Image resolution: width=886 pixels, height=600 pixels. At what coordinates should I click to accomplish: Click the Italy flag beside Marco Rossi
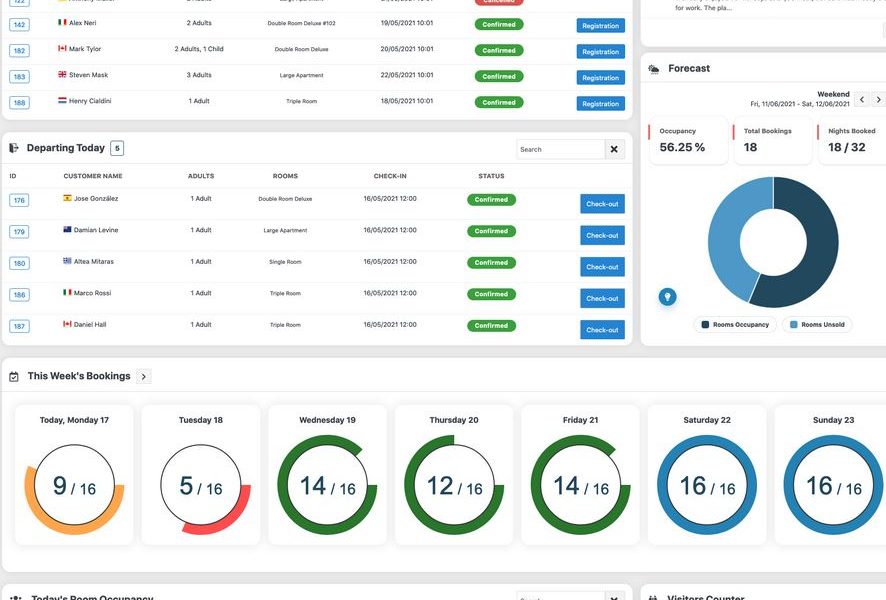coord(67,293)
